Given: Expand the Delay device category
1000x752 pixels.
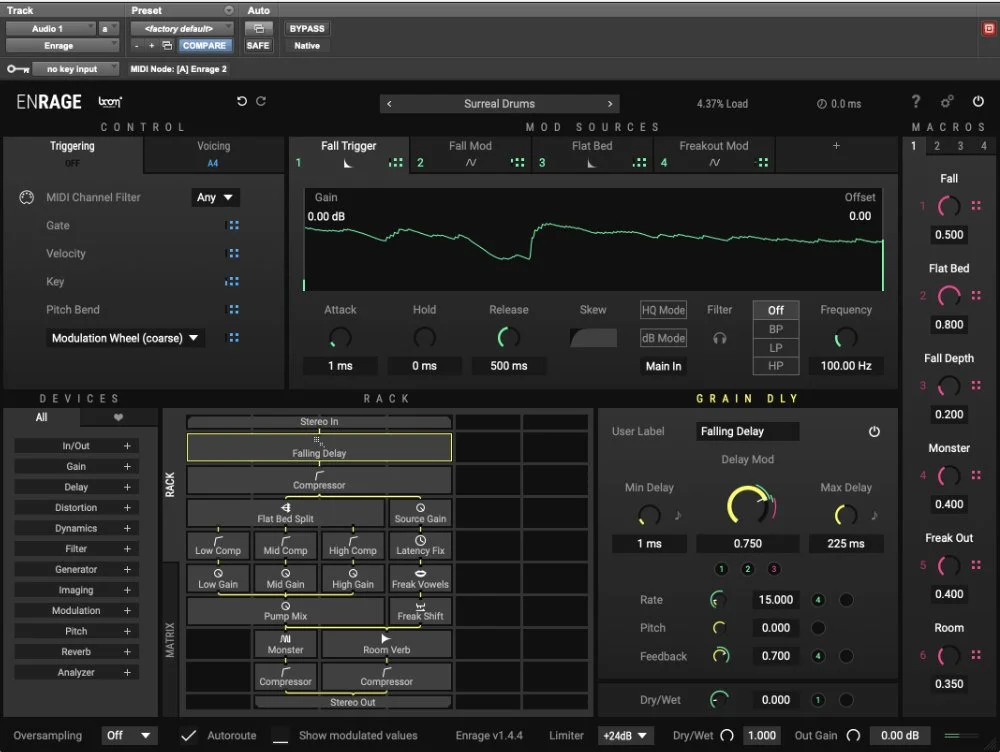Looking at the screenshot, I should [76, 487].
